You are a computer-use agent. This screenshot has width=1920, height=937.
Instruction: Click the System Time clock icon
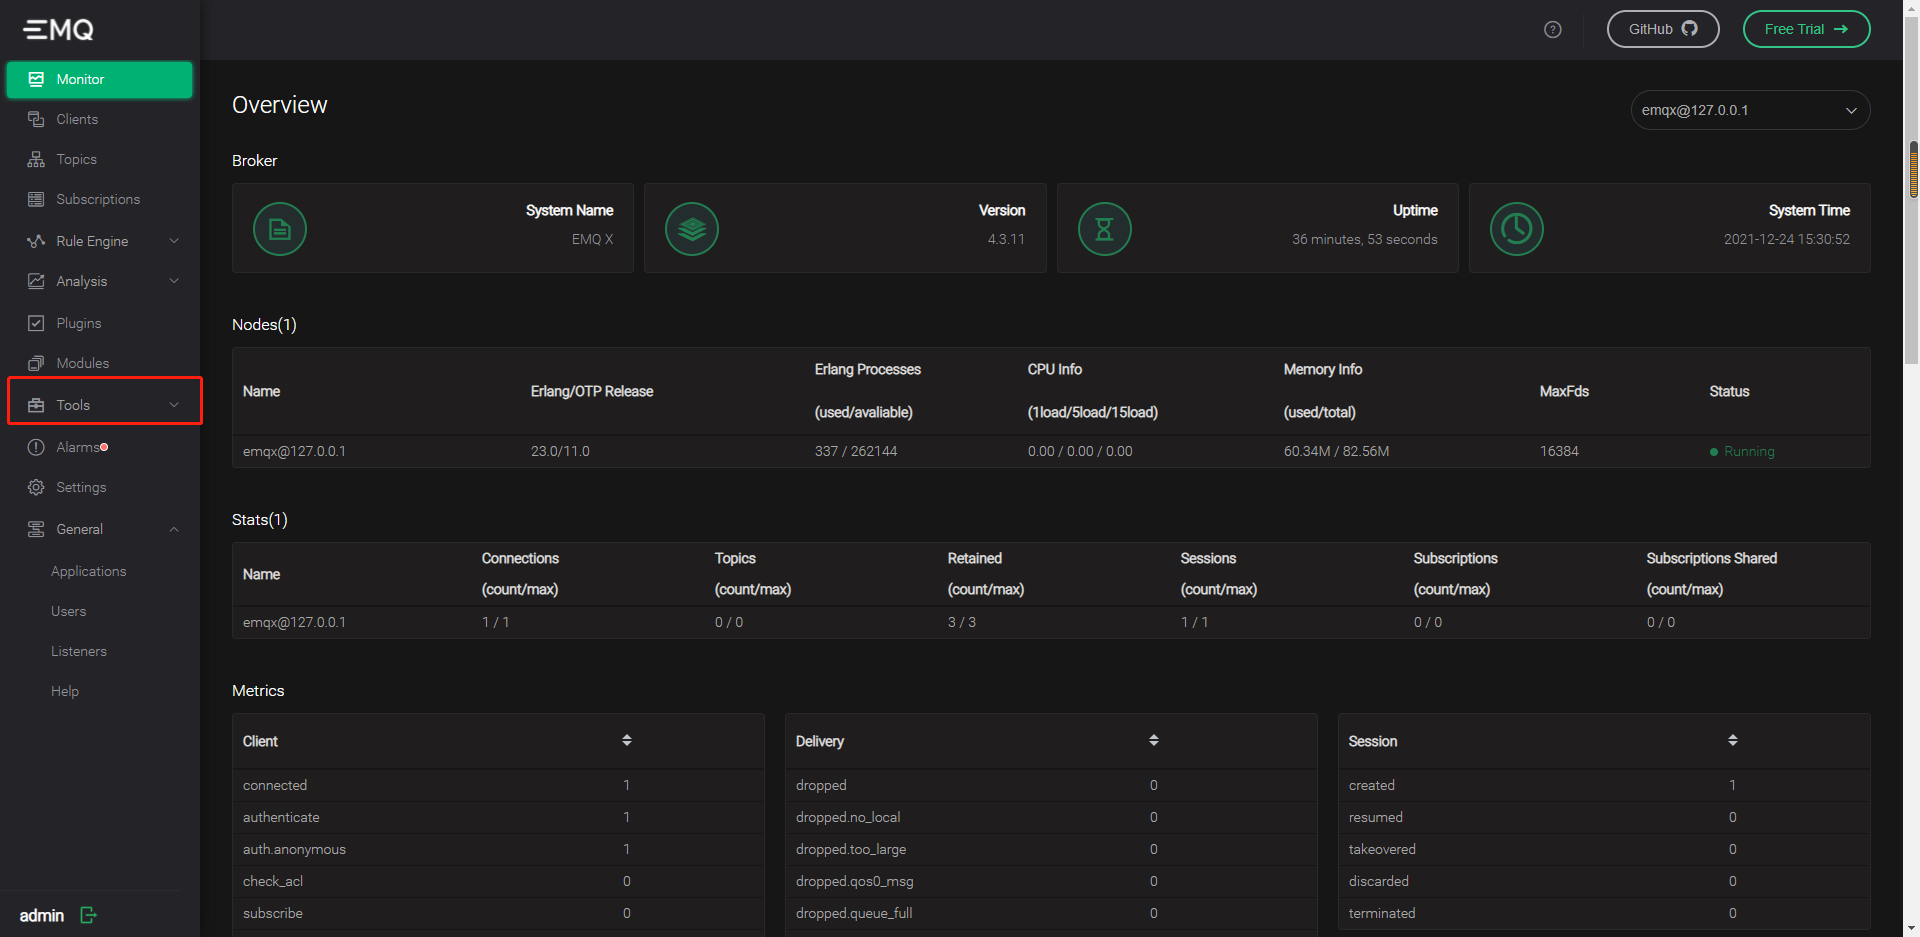pyautogui.click(x=1517, y=229)
